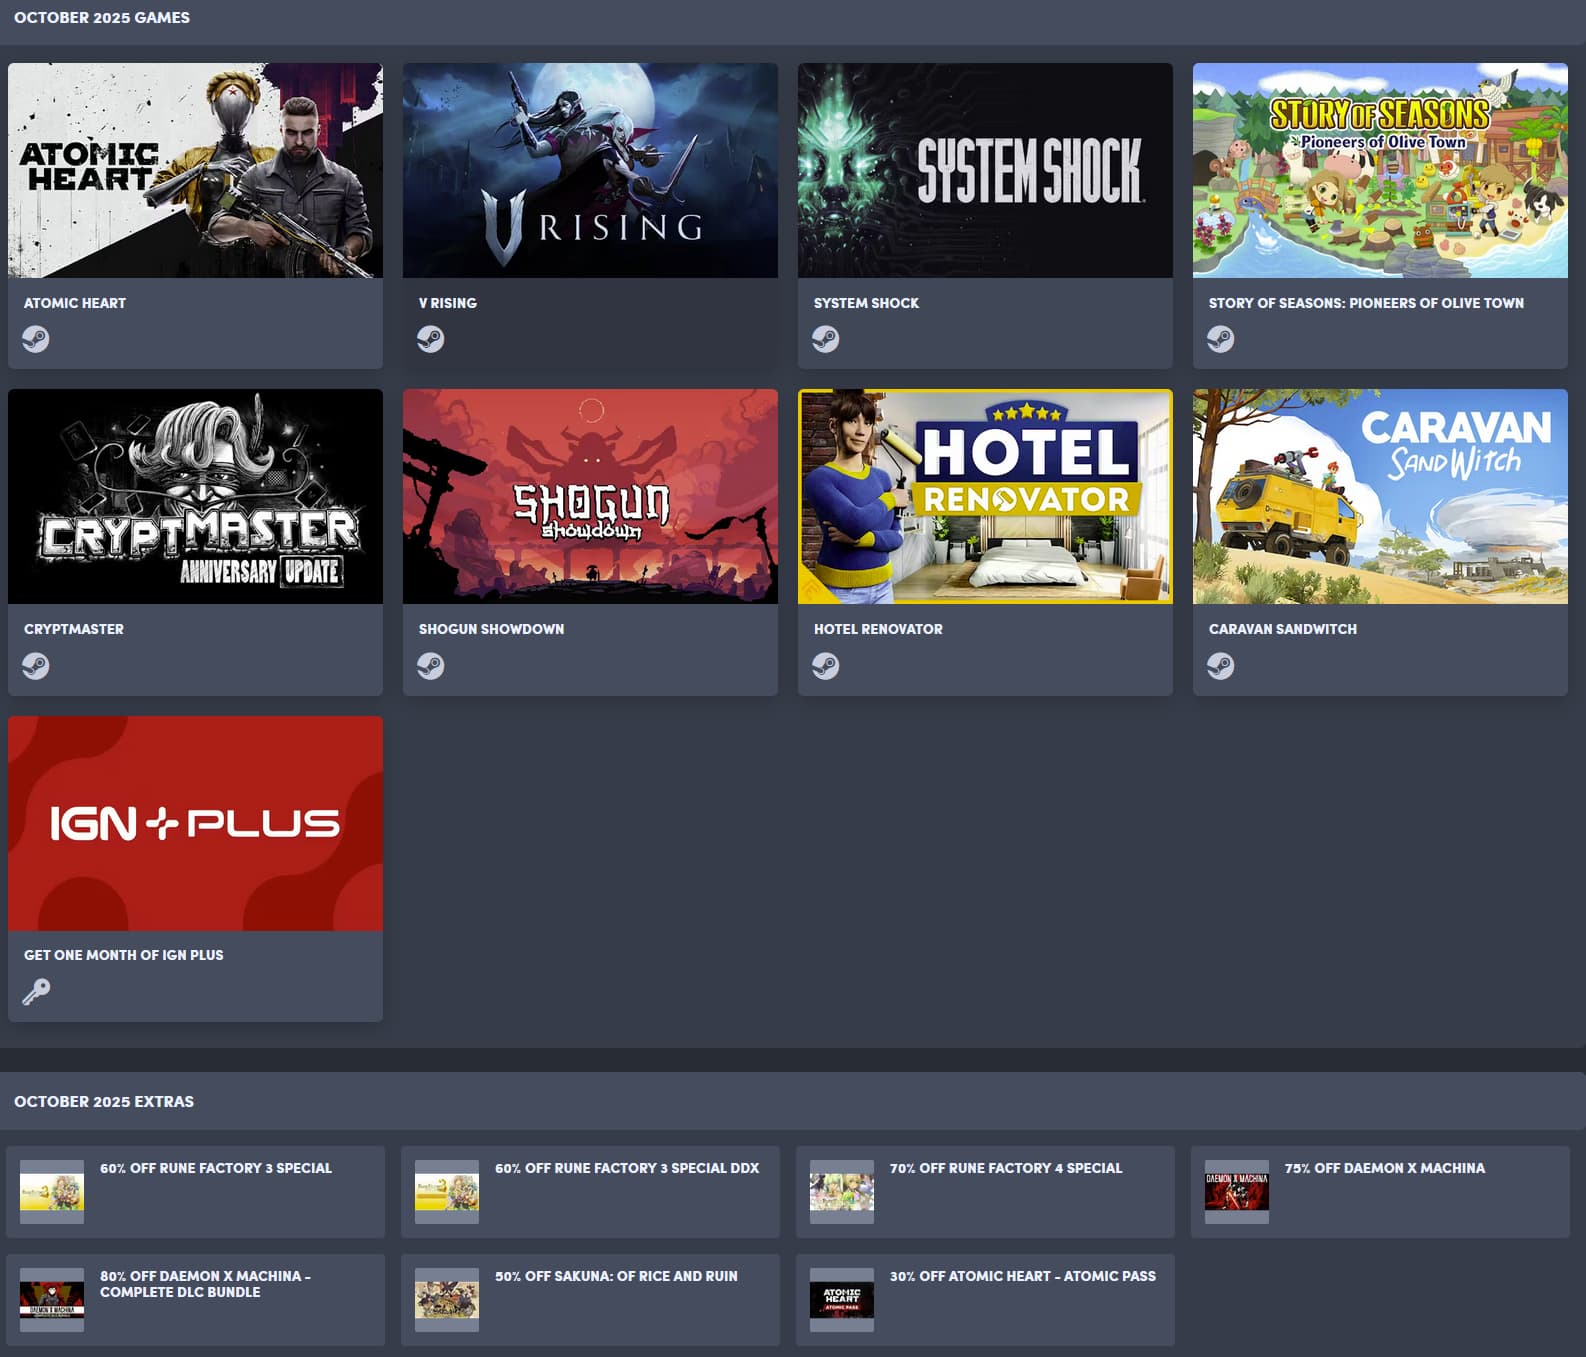Screen dimensions: 1586x1357
Task: Click the Sakuna: Of Rice and Ruin thumbnail
Action: [x=447, y=1299]
